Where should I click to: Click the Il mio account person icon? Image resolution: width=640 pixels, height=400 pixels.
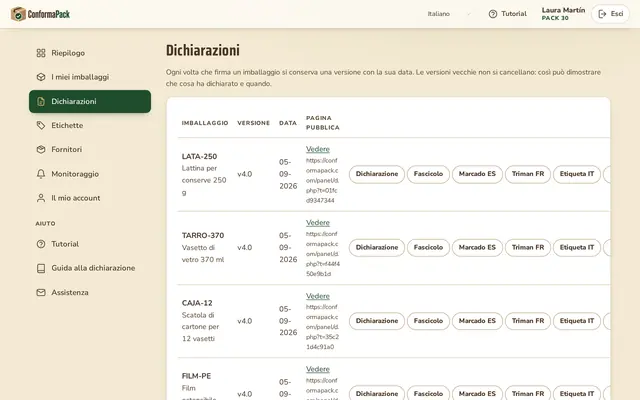[41, 198]
